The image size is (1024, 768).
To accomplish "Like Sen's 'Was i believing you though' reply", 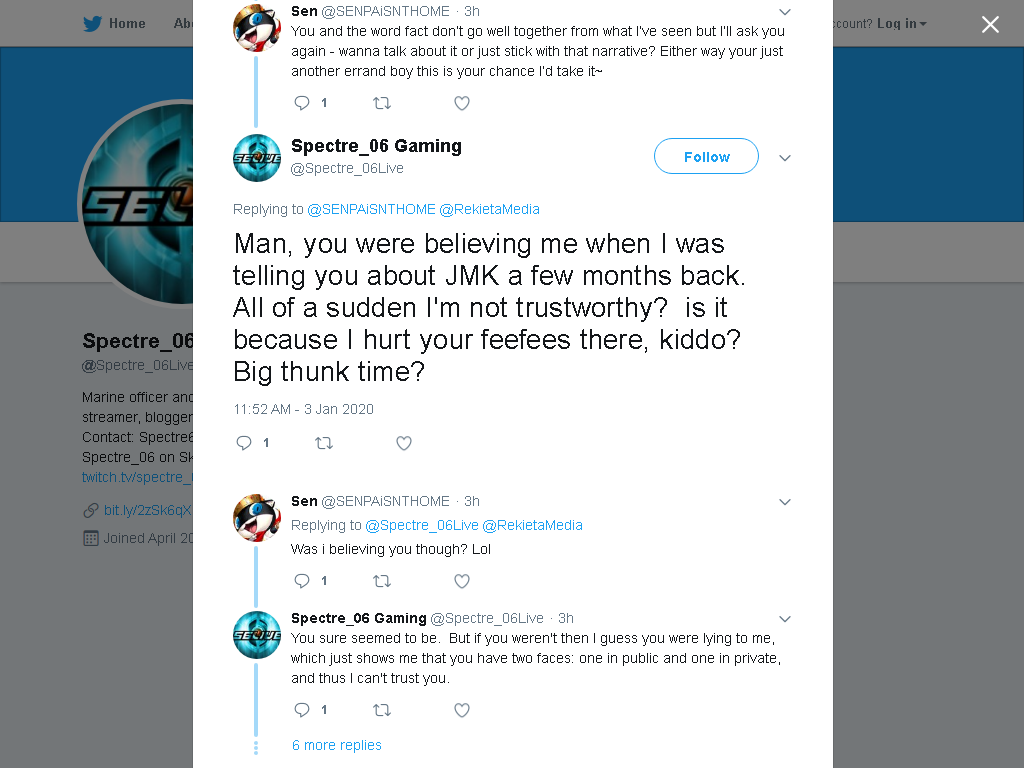I will click(x=462, y=581).
